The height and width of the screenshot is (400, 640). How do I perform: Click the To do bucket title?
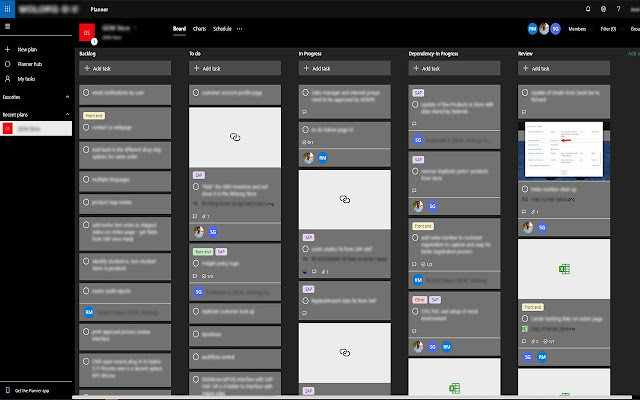click(x=195, y=54)
